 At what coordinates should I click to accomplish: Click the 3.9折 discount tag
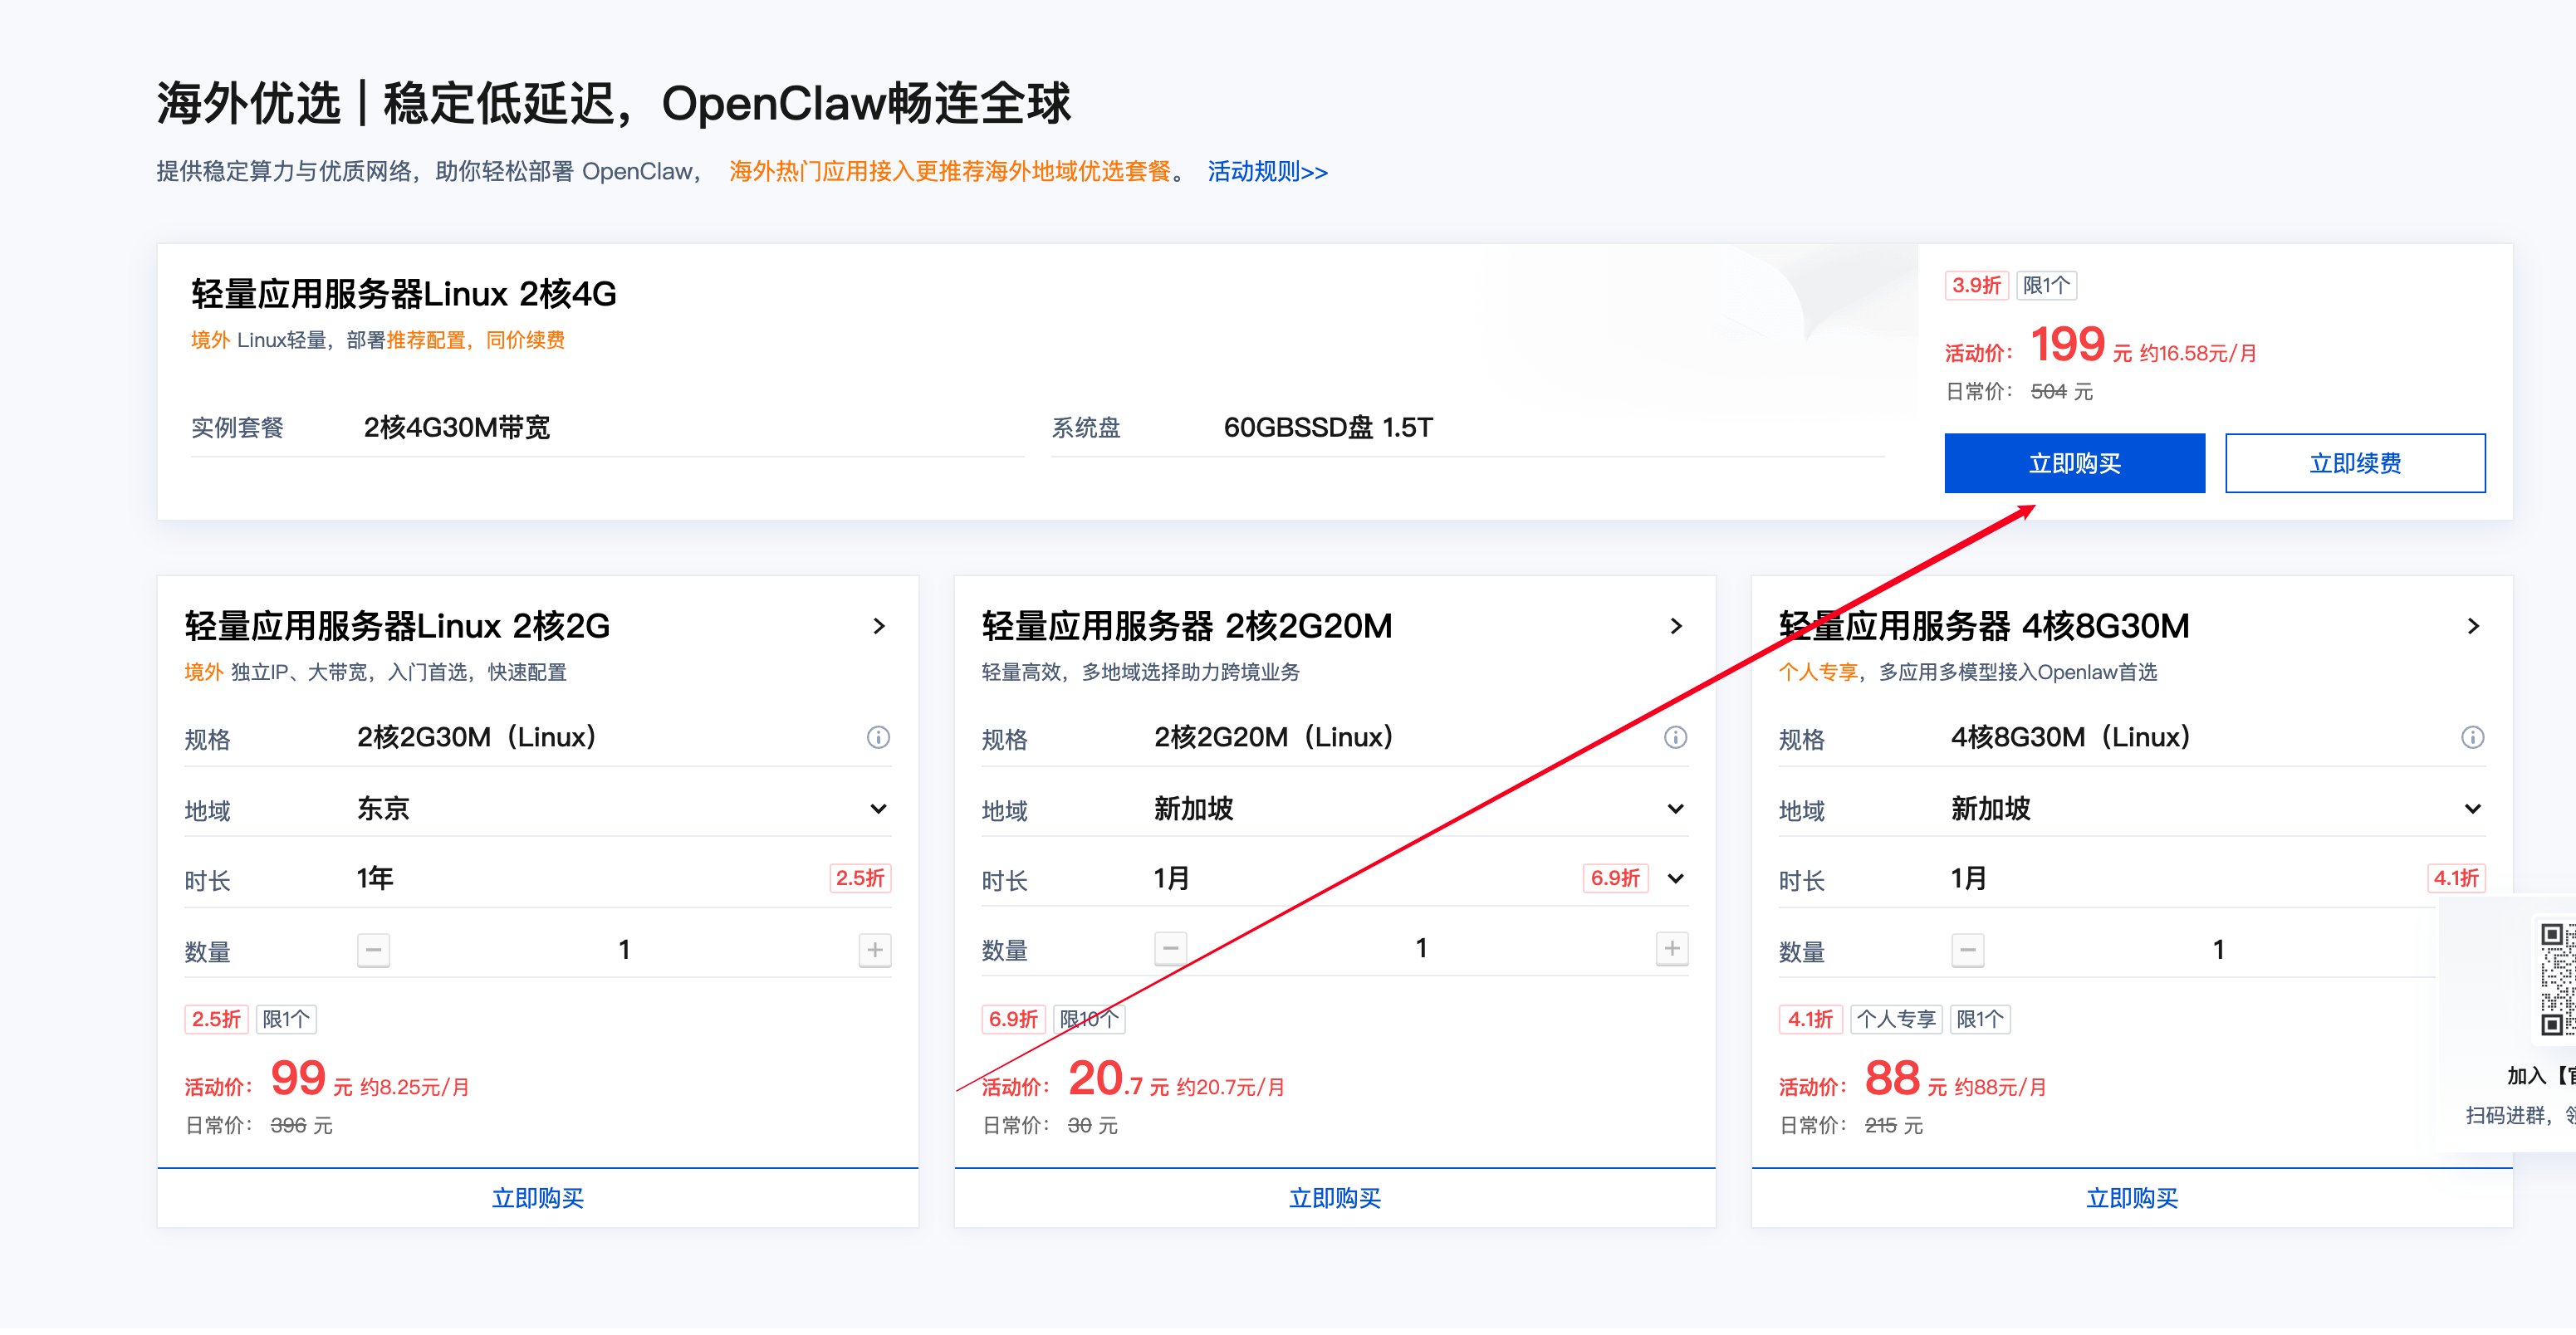click(1976, 285)
